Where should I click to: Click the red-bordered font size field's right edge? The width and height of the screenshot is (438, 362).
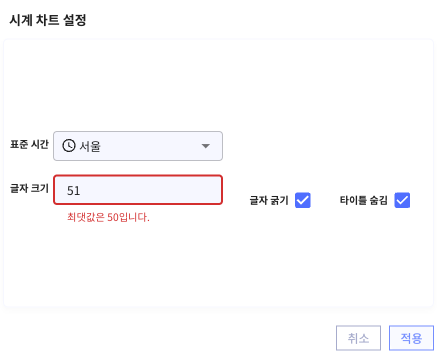(x=219, y=190)
